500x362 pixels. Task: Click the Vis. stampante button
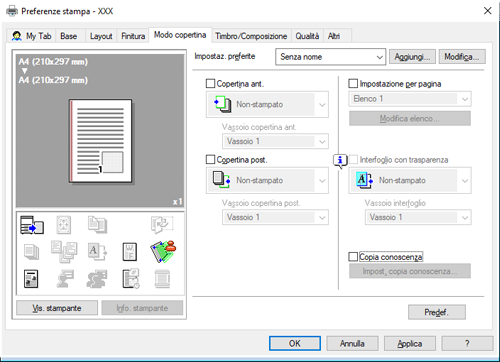coord(57,308)
